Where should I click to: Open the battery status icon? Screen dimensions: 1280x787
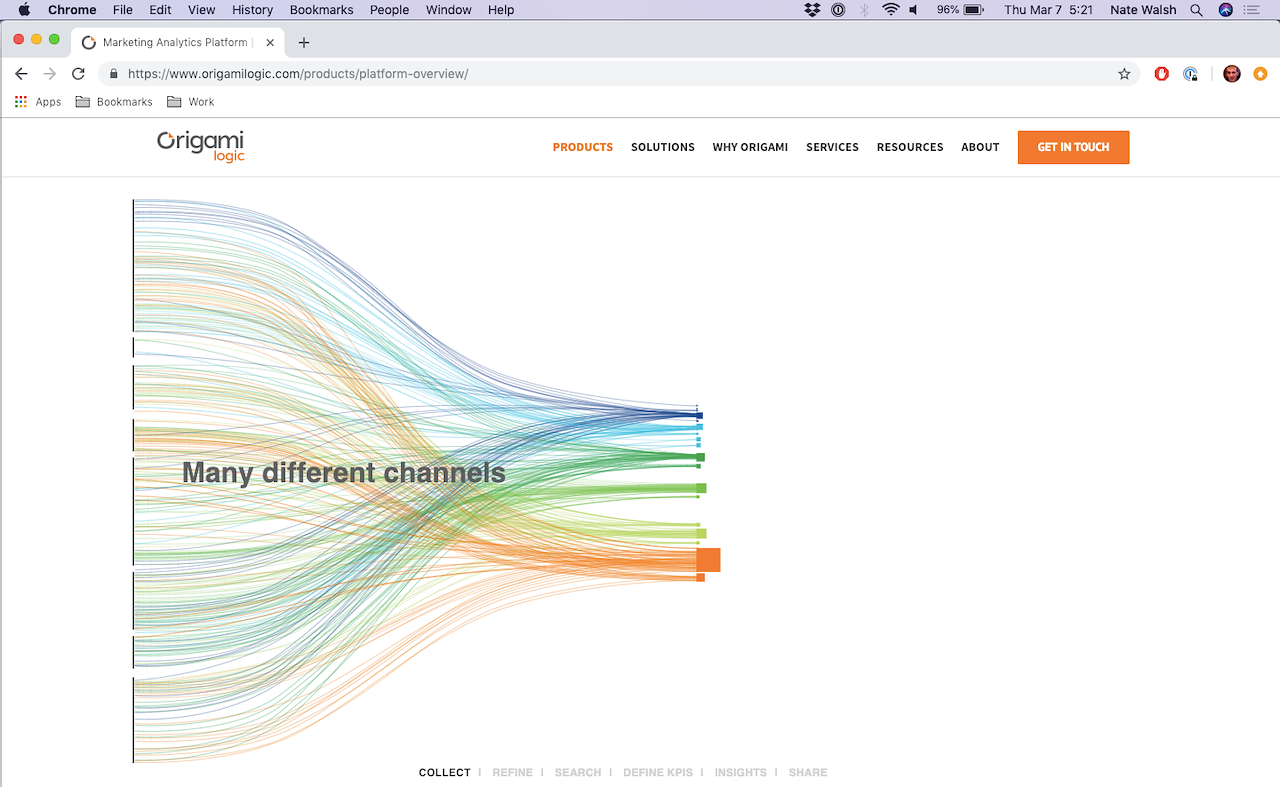(x=973, y=10)
